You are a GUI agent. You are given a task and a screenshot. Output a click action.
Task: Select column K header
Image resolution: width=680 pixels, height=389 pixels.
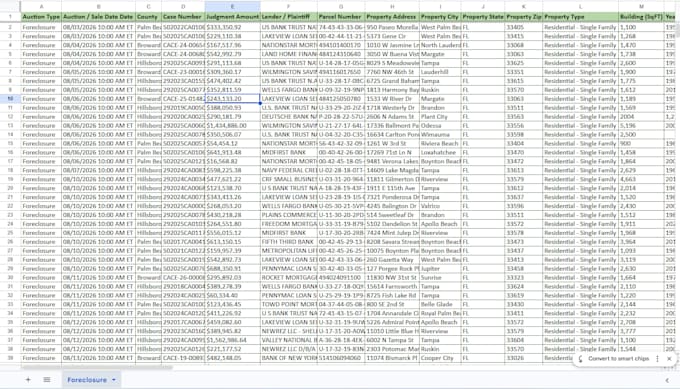523,6
